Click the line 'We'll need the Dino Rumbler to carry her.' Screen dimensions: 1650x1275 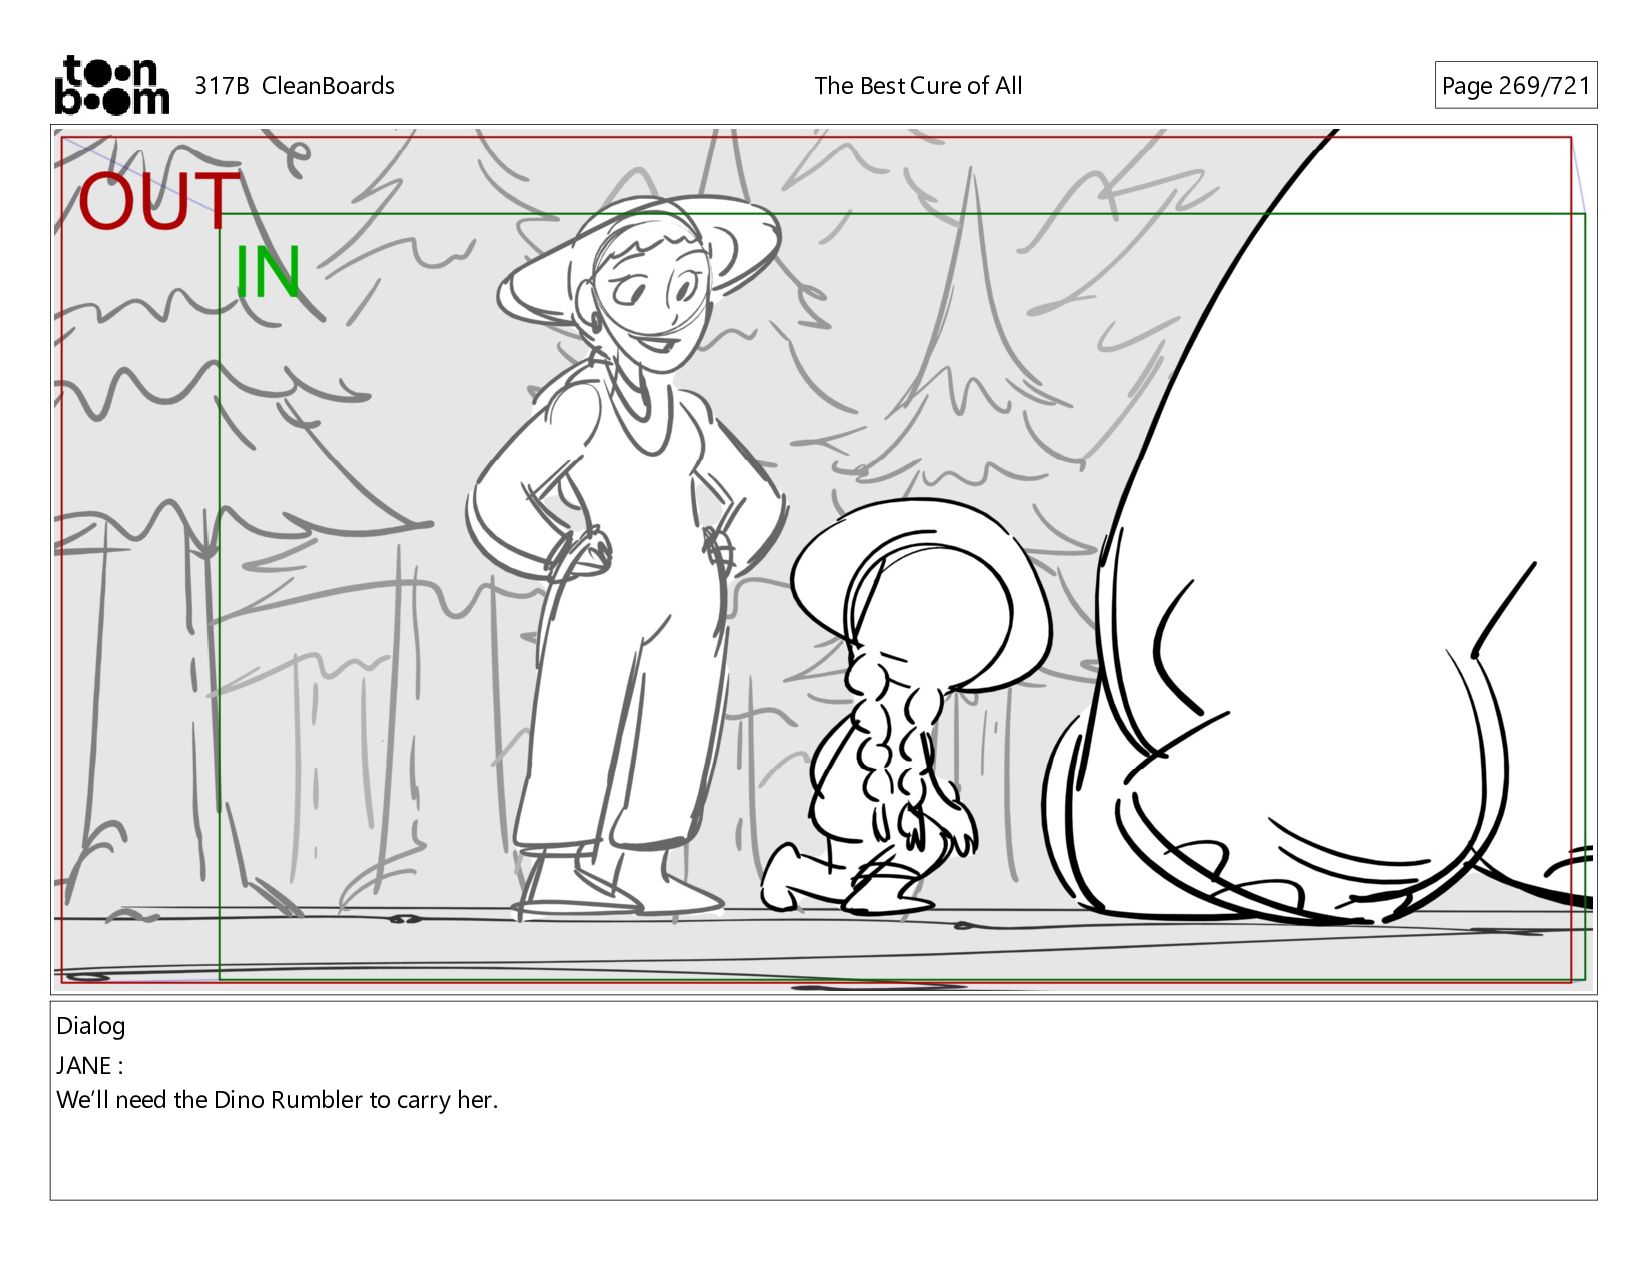click(277, 1100)
